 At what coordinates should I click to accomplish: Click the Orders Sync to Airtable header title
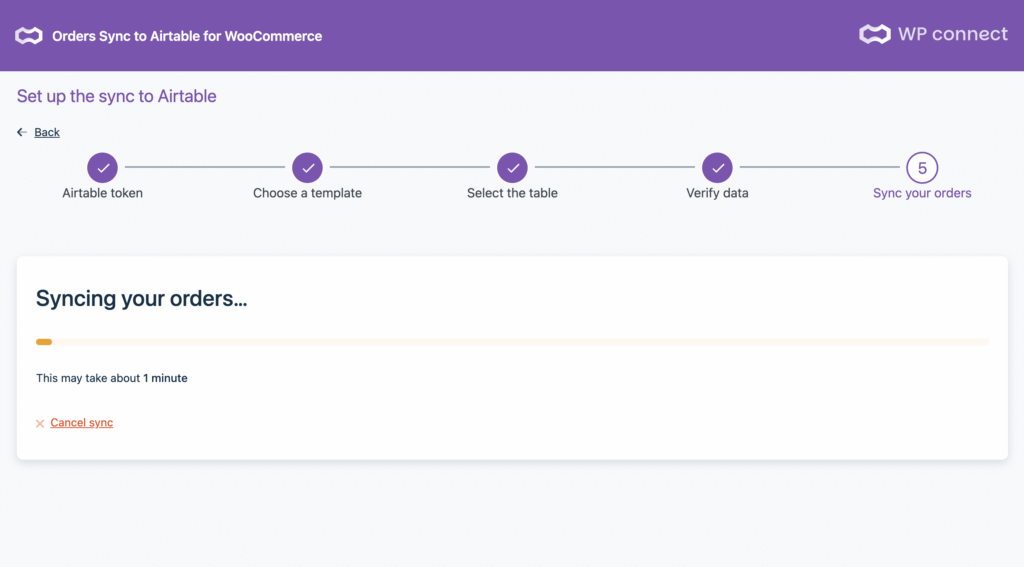[x=187, y=36]
